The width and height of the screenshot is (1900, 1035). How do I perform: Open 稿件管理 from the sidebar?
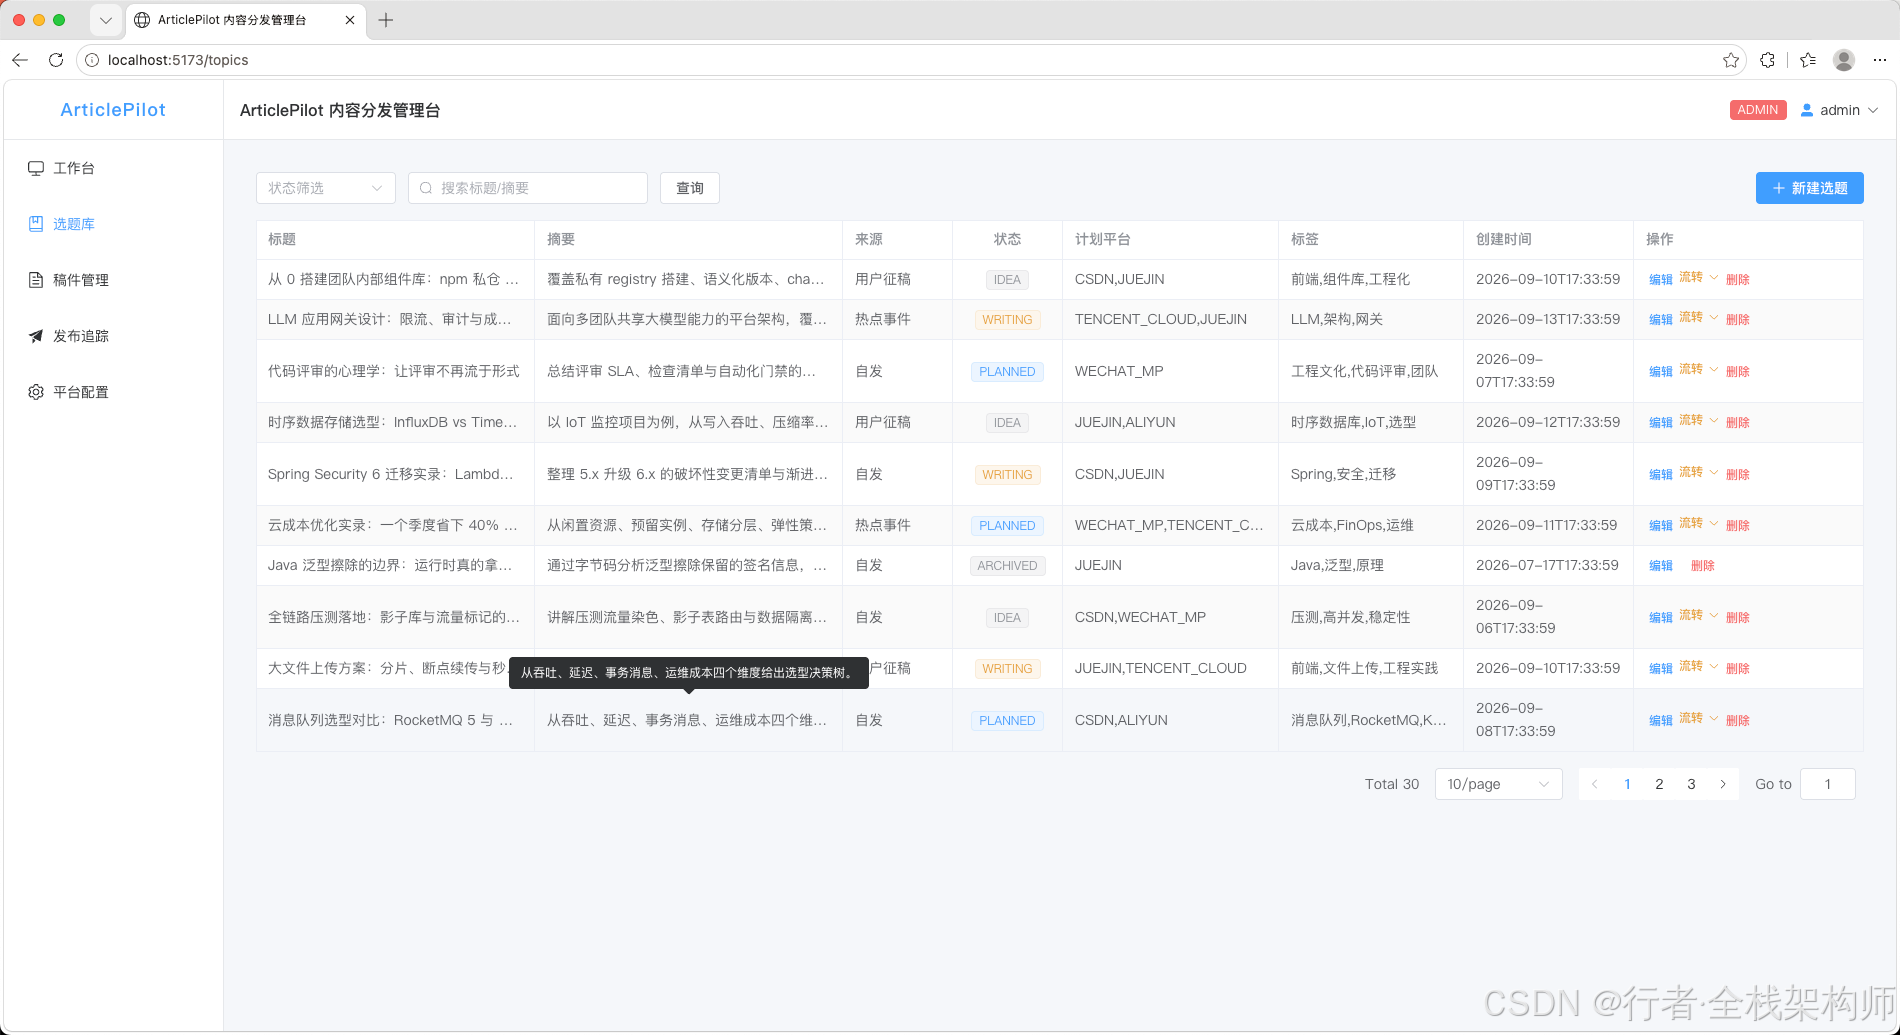113,280
